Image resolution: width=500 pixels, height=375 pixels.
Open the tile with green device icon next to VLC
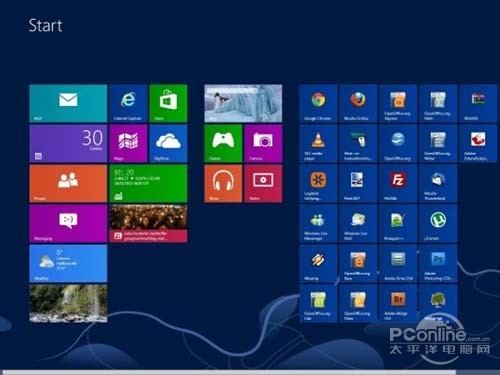[x=358, y=143]
